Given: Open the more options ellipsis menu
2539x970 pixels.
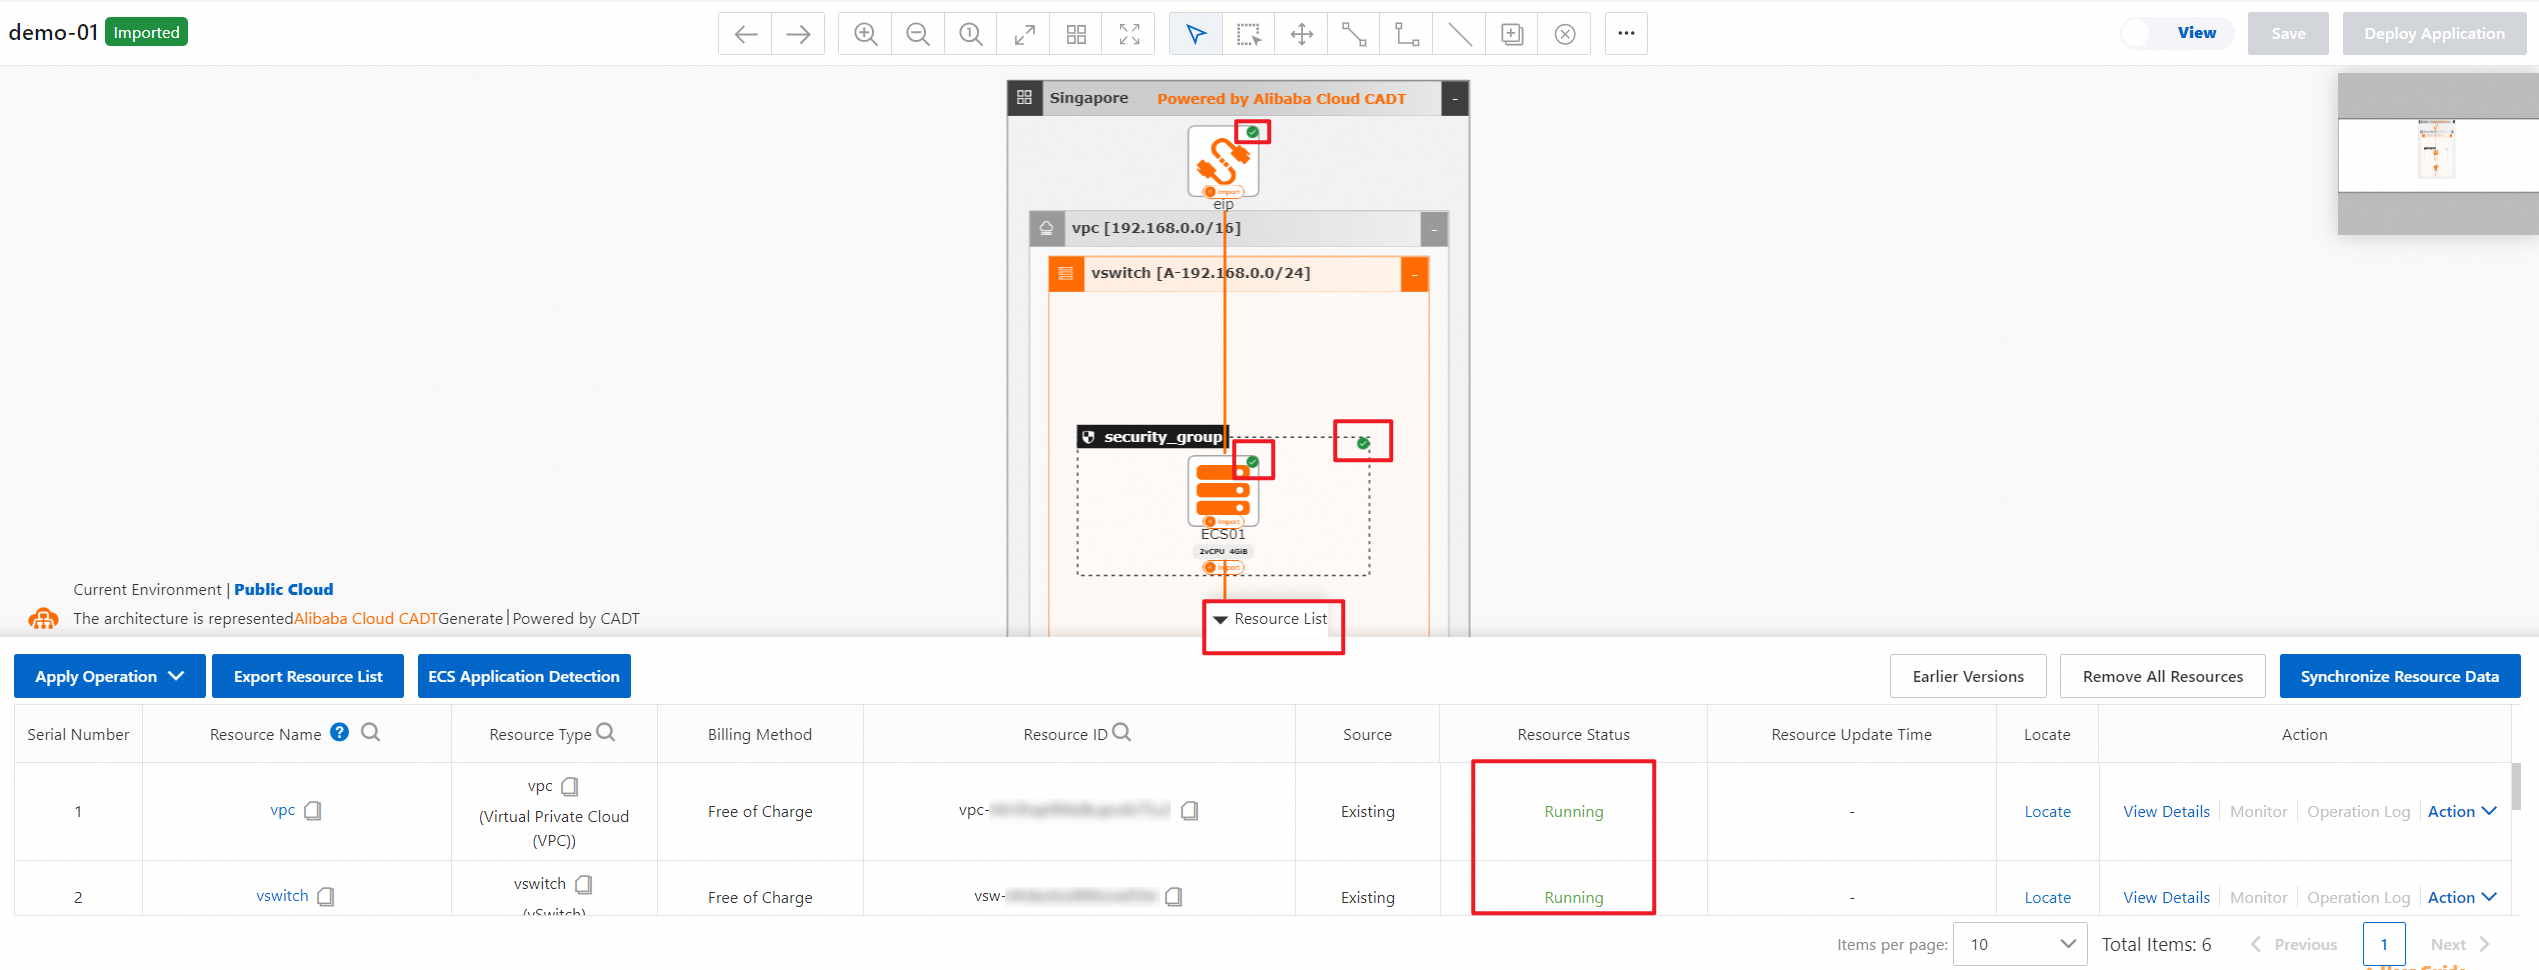Looking at the screenshot, I should point(1626,34).
